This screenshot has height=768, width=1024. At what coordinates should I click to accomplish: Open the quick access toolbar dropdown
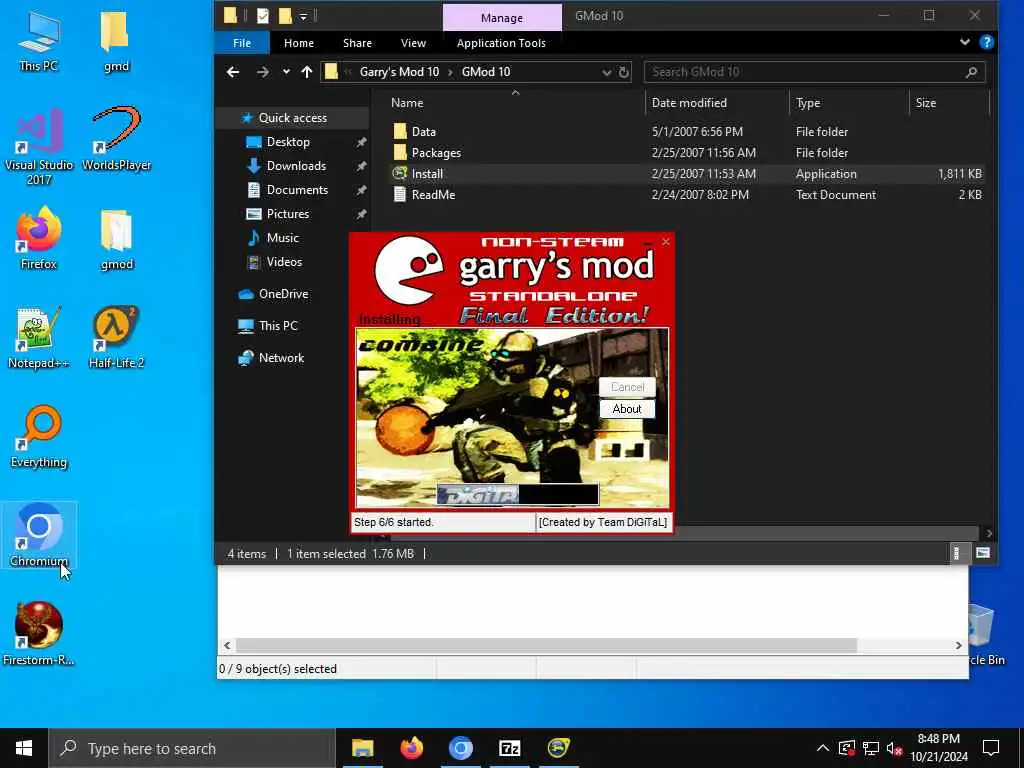click(304, 16)
